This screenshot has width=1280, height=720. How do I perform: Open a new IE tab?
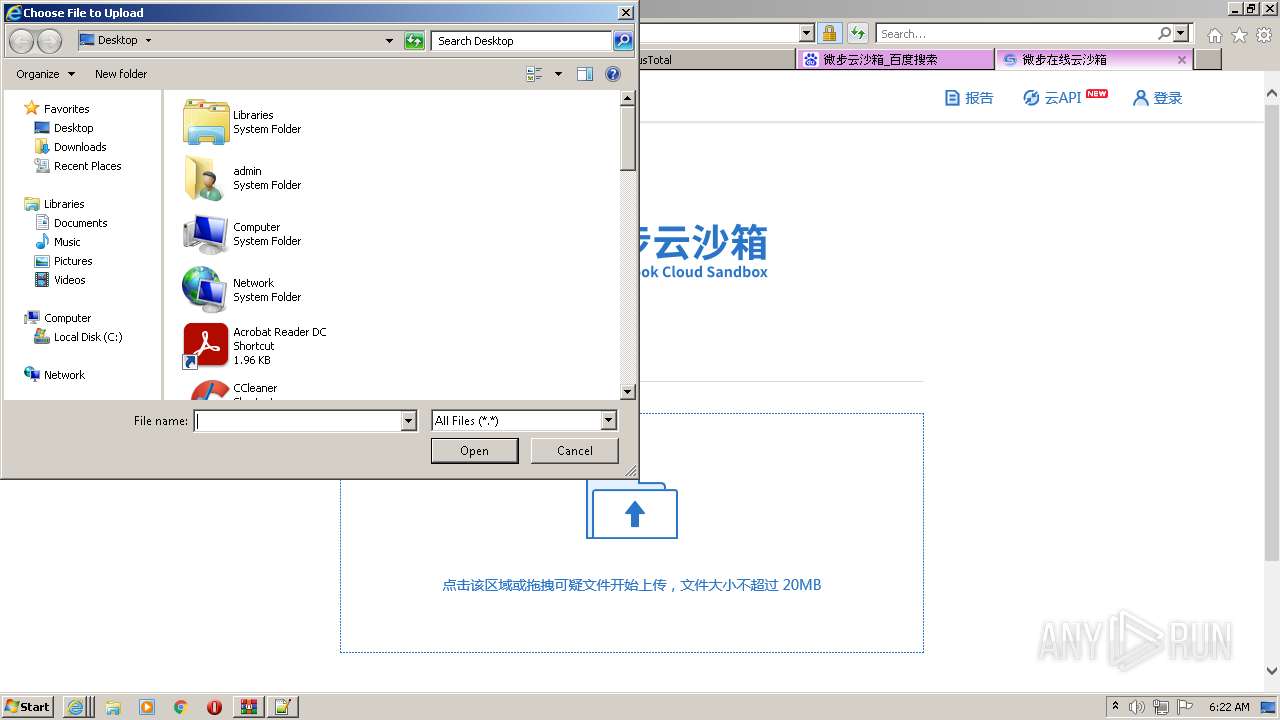click(x=1208, y=60)
